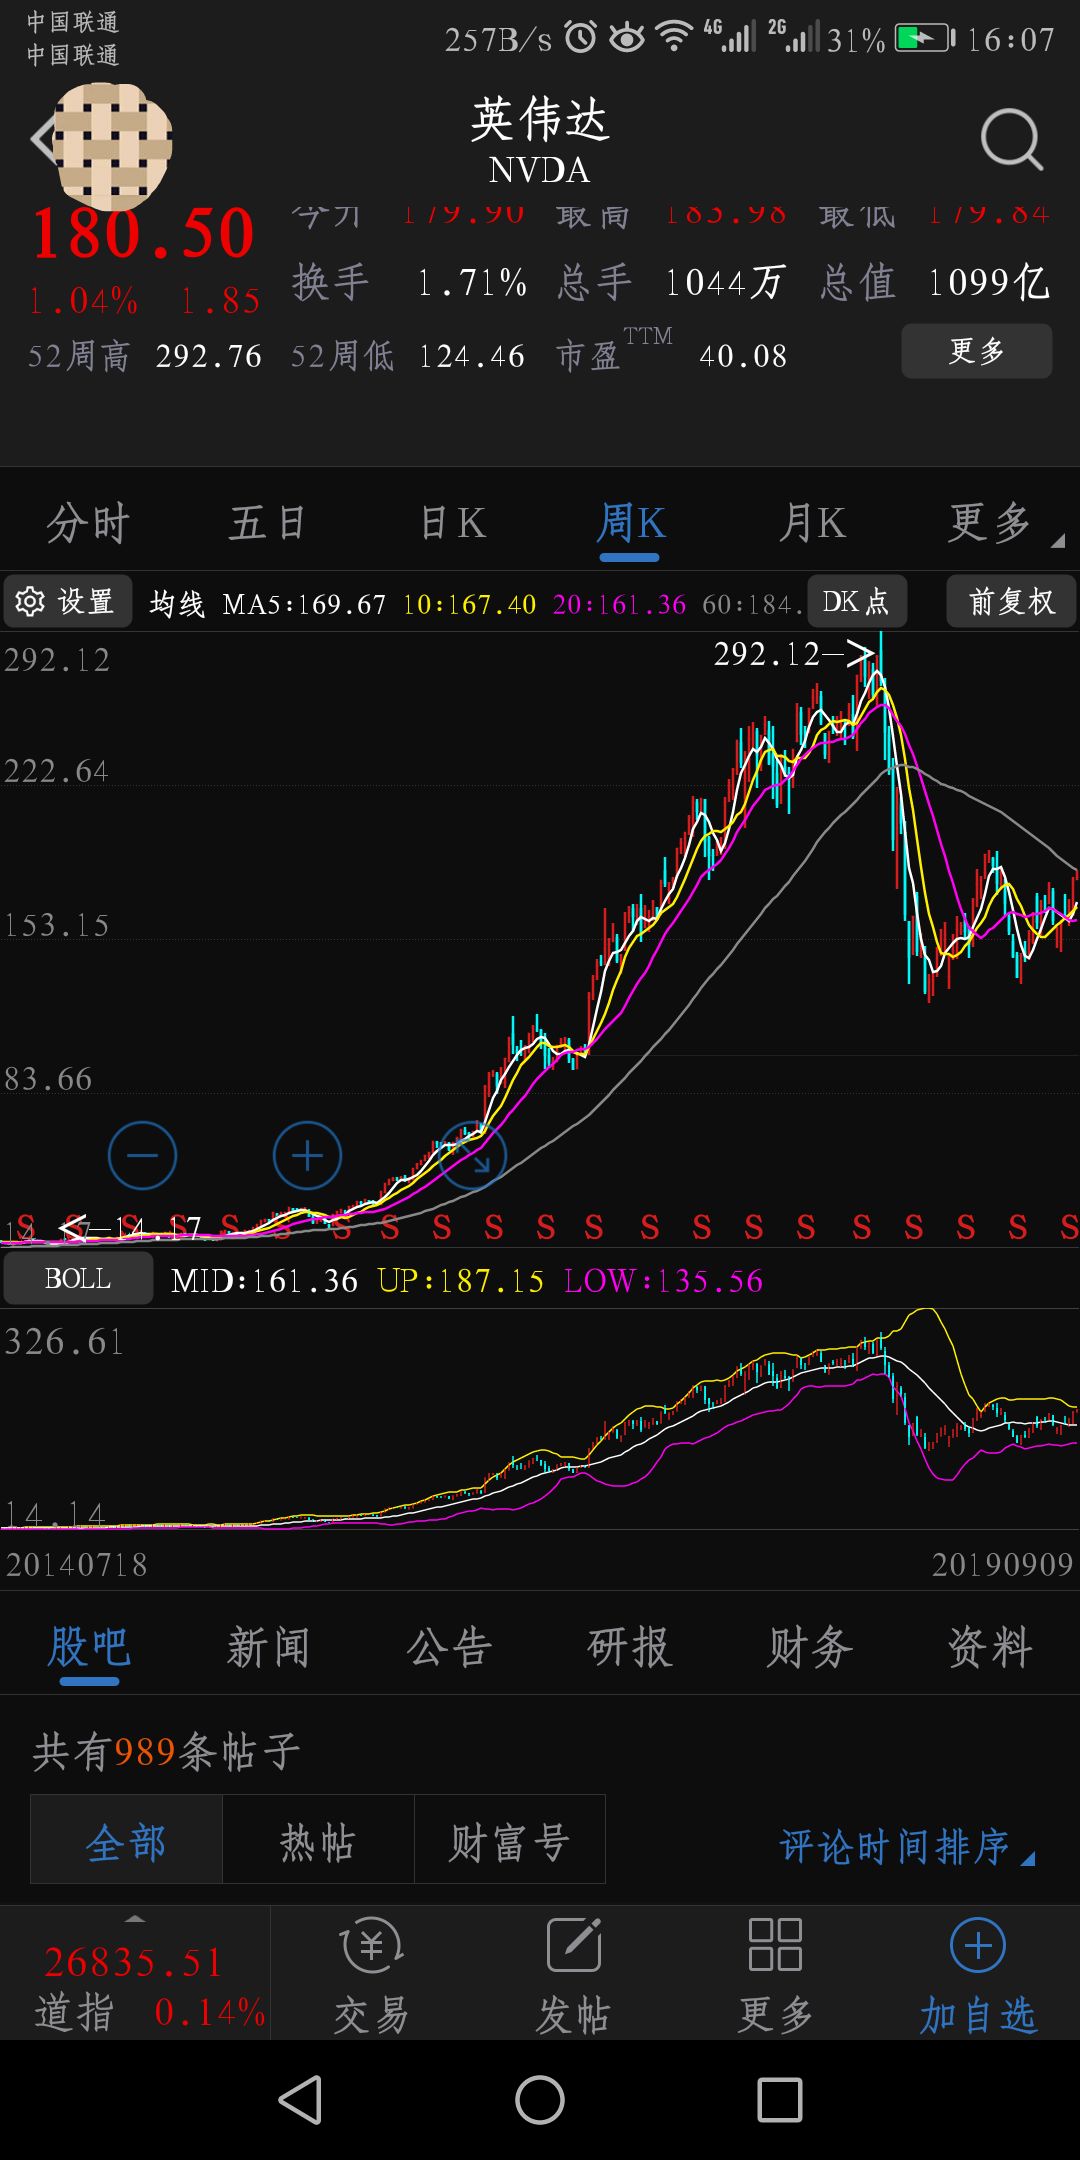The height and width of the screenshot is (2160, 1080).
Task: Tap the 英伟达 NVDA title
Action: [540, 140]
